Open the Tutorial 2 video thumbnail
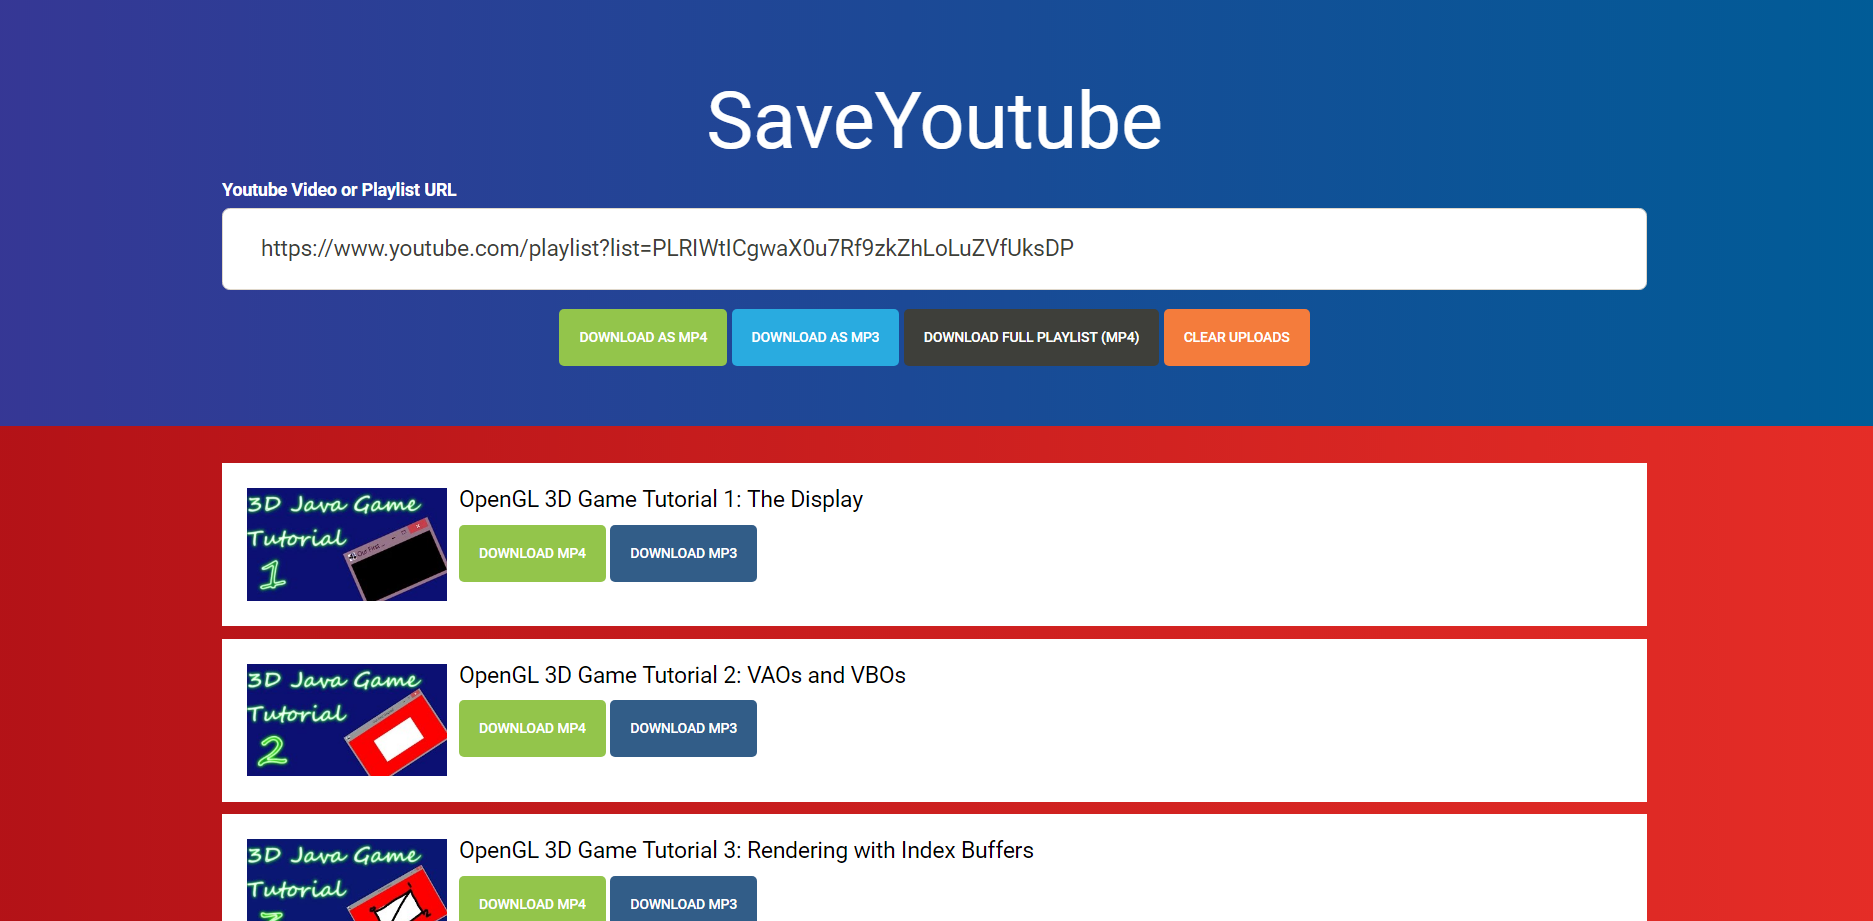 [347, 720]
